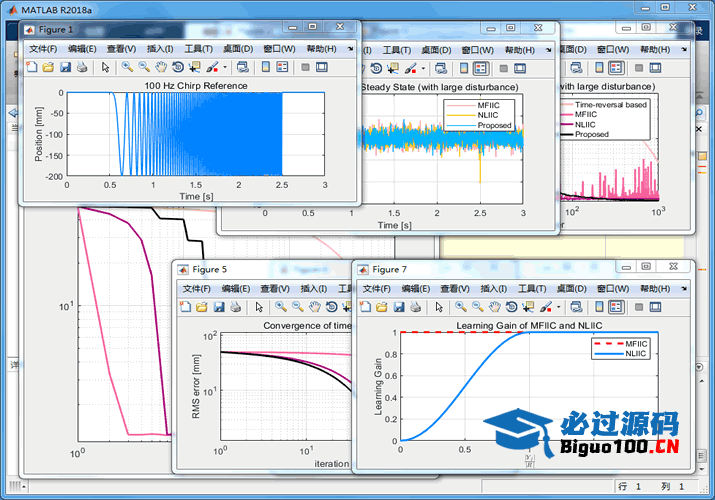Print Figure 1 with the printer icon
715x500 pixels.
point(82,67)
